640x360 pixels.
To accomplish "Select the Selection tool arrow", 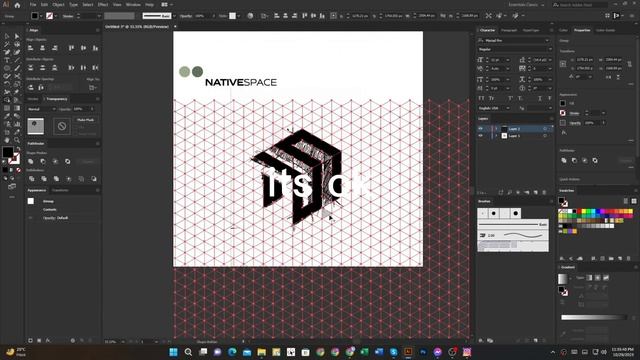I will tap(7, 36).
